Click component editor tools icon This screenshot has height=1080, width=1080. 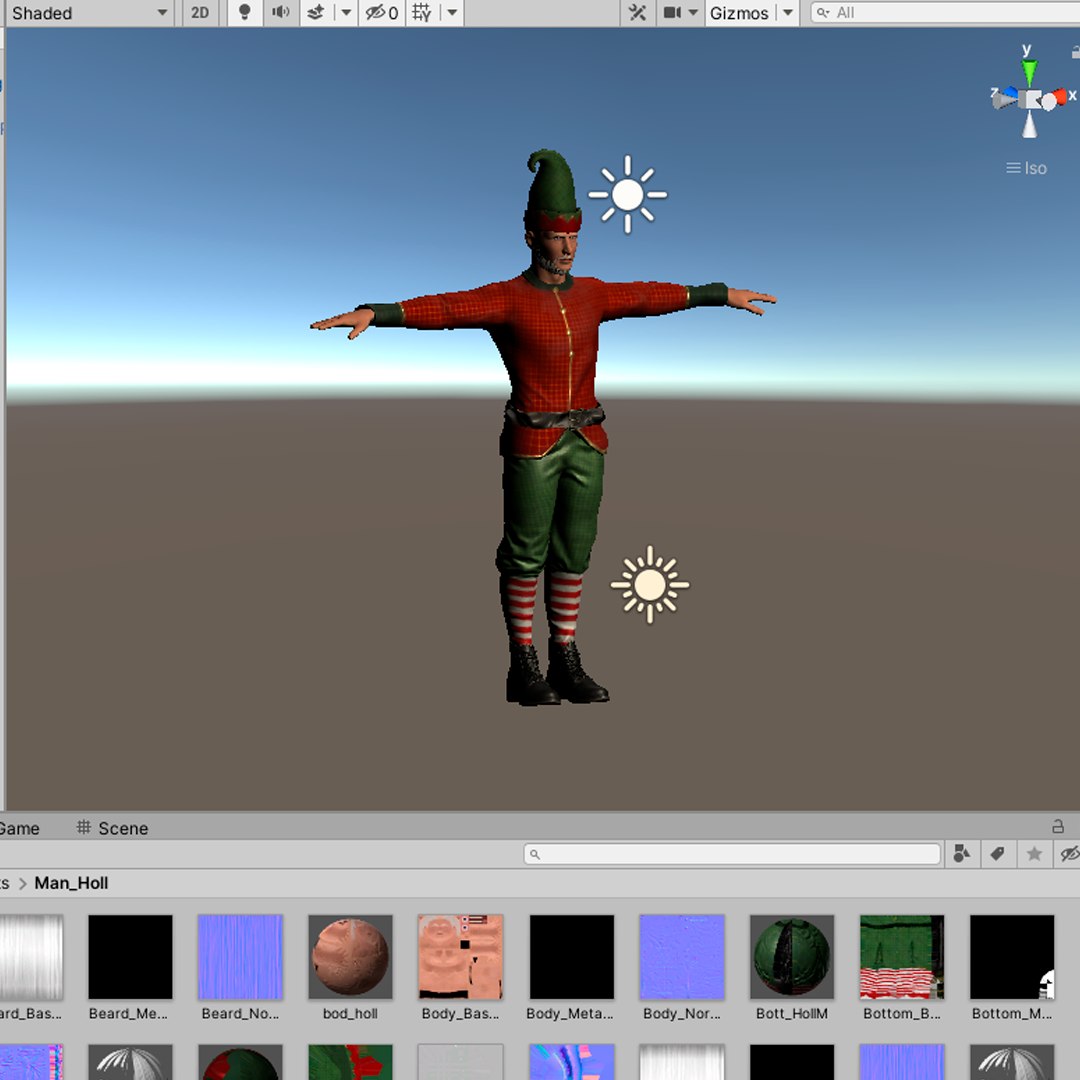638,13
